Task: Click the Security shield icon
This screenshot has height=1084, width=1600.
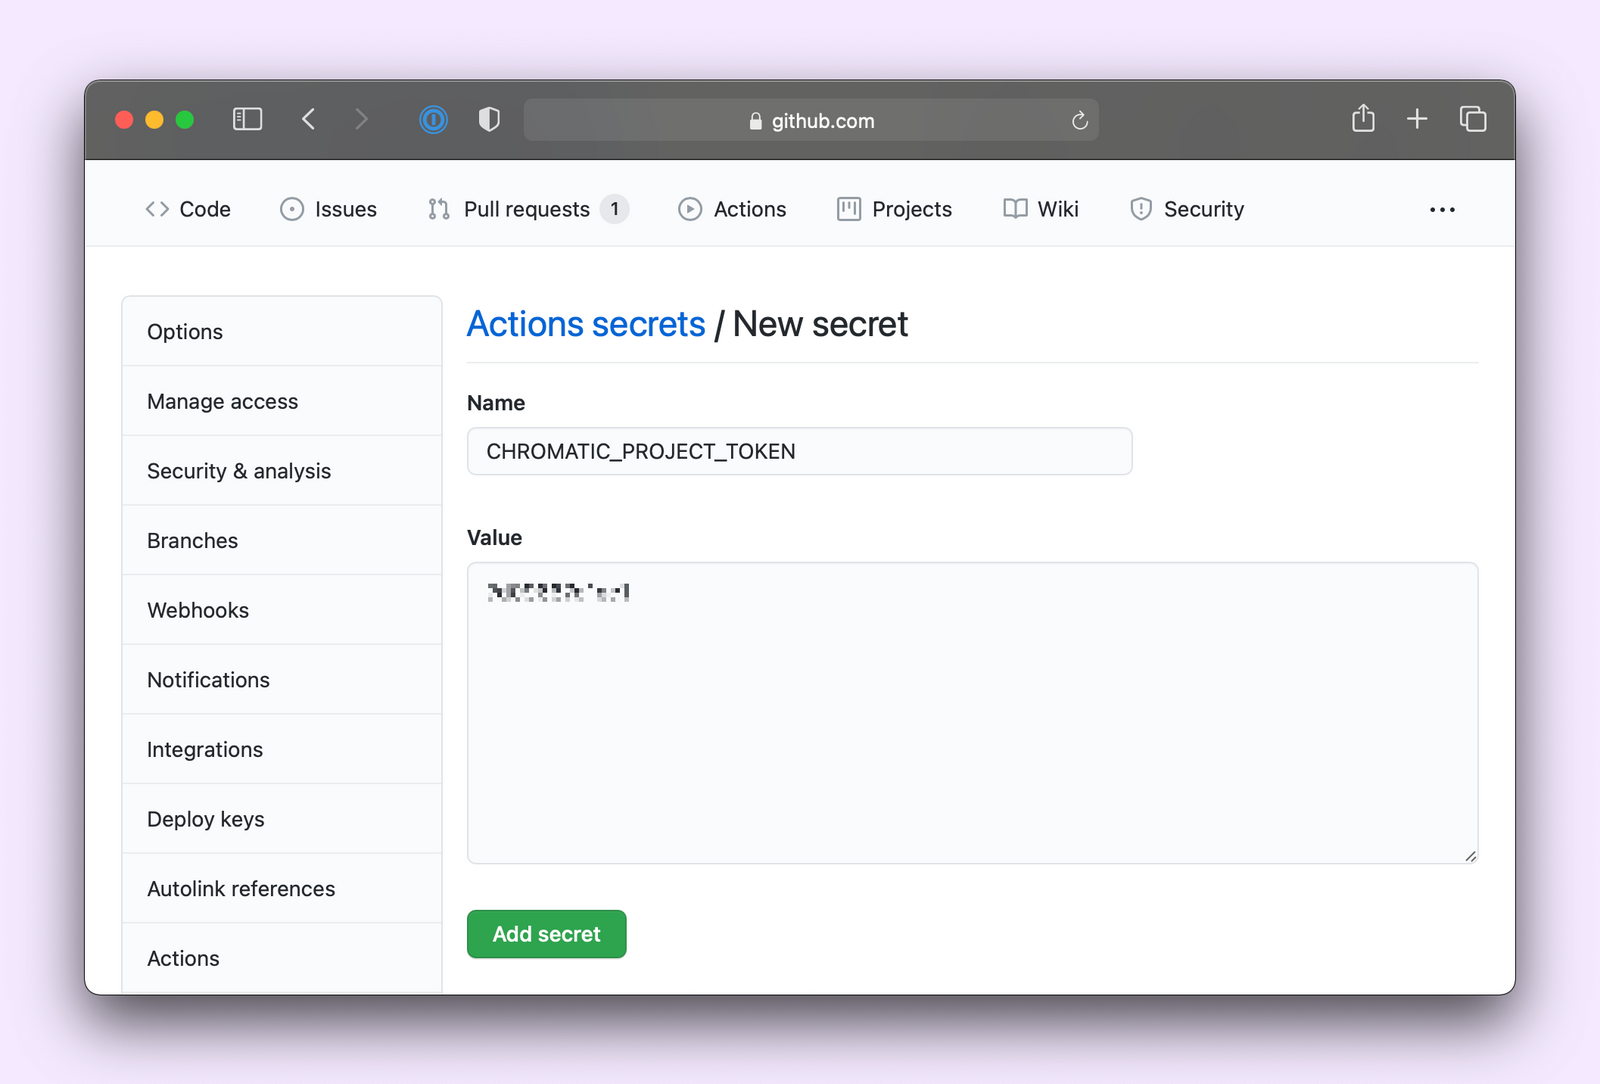Action: coord(1140,209)
